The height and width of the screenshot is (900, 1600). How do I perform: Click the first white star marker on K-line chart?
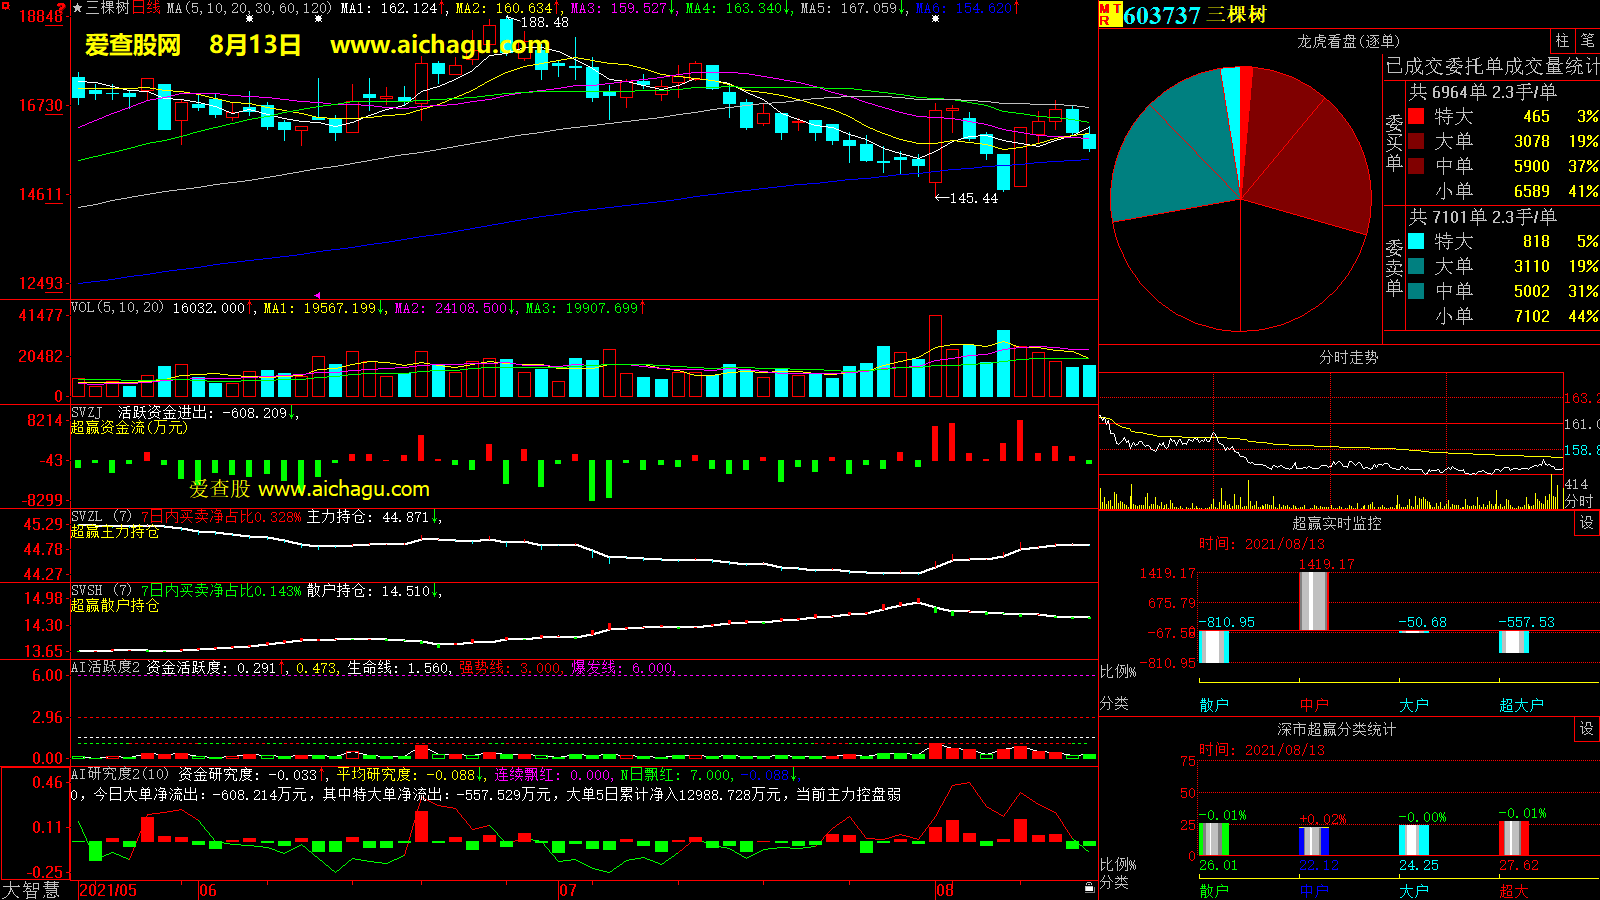(249, 19)
